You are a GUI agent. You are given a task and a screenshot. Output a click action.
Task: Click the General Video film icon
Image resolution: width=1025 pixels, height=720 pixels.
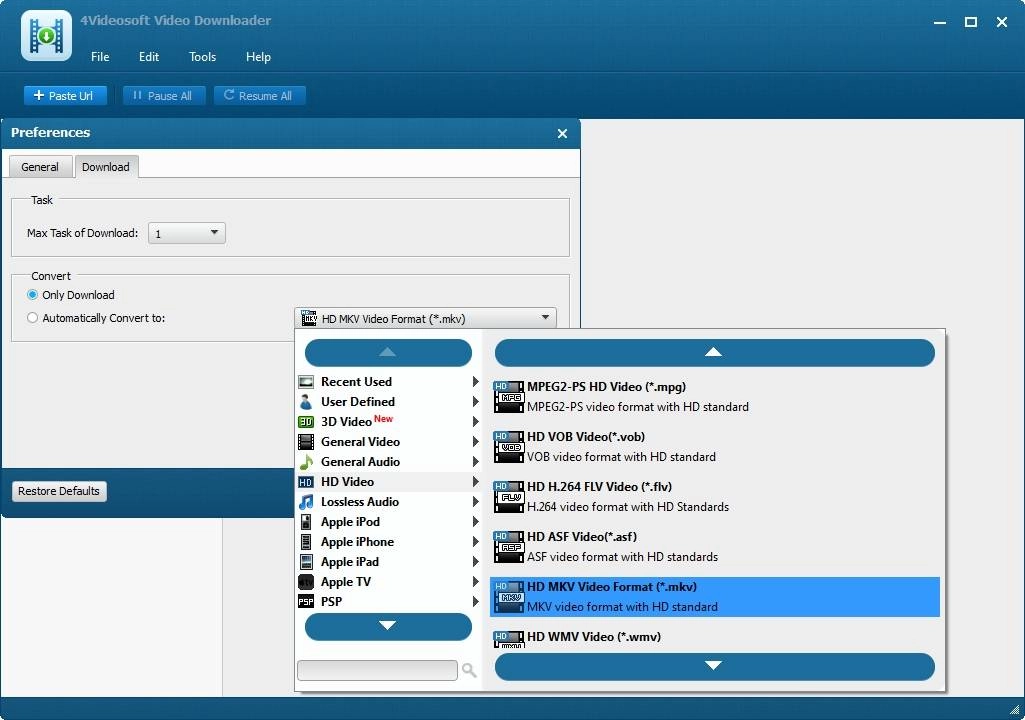(306, 442)
